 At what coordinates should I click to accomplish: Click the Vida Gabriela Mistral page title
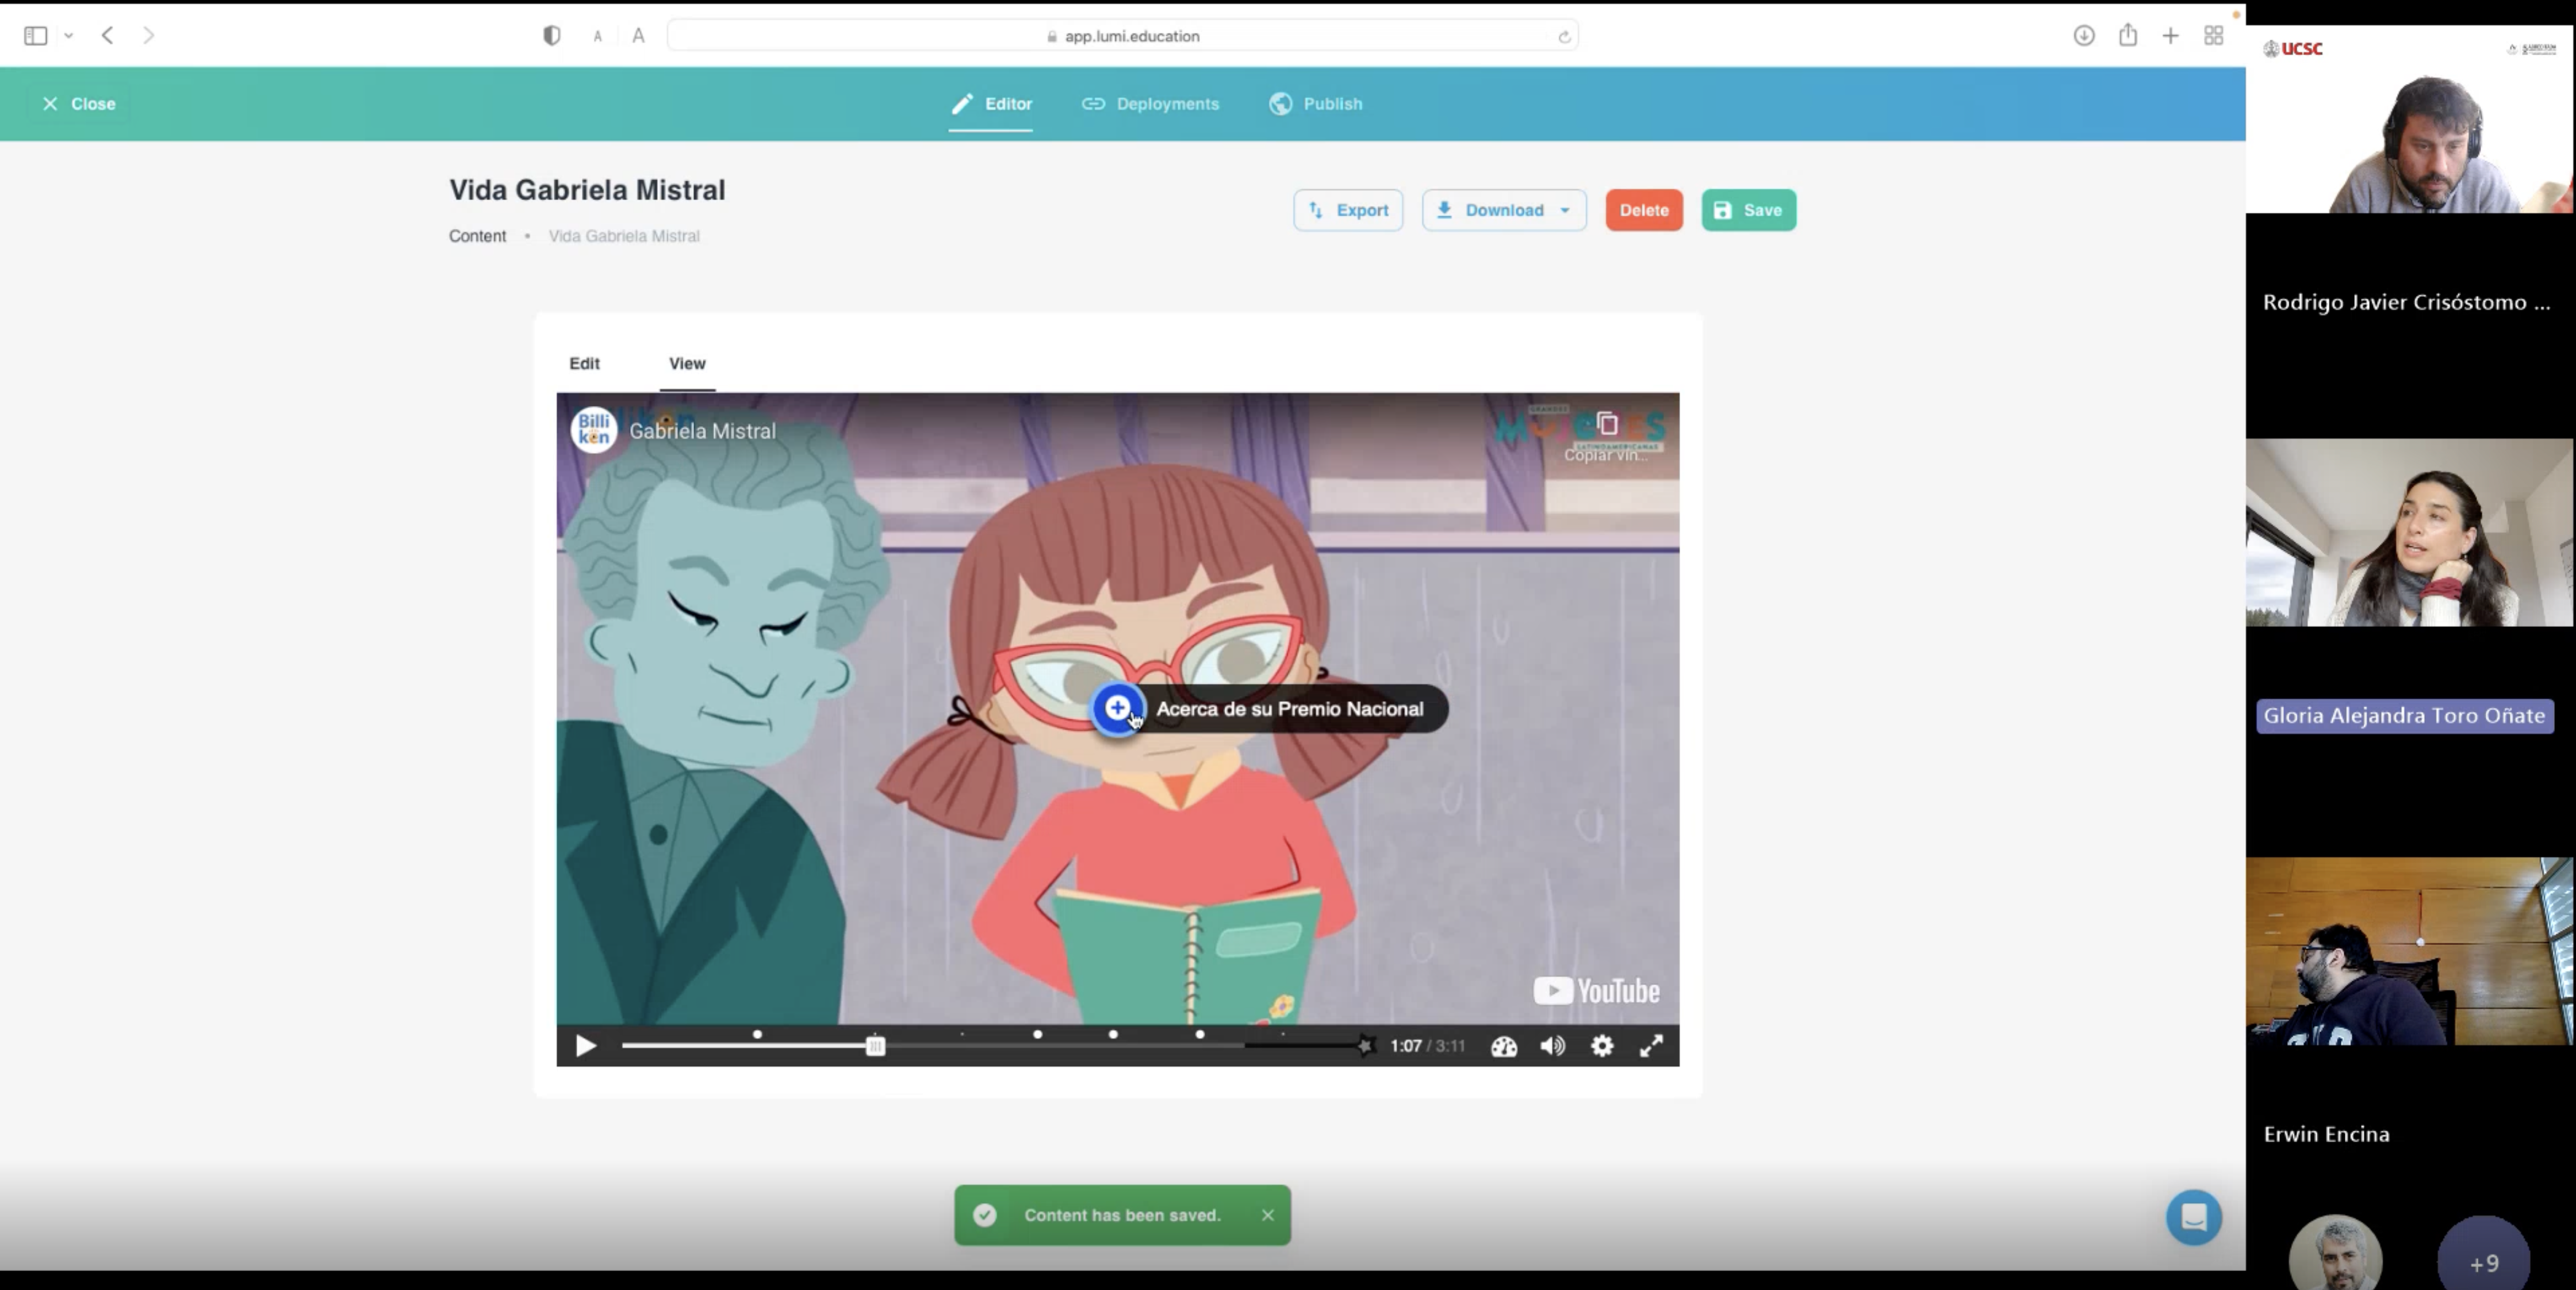pyautogui.click(x=587, y=190)
